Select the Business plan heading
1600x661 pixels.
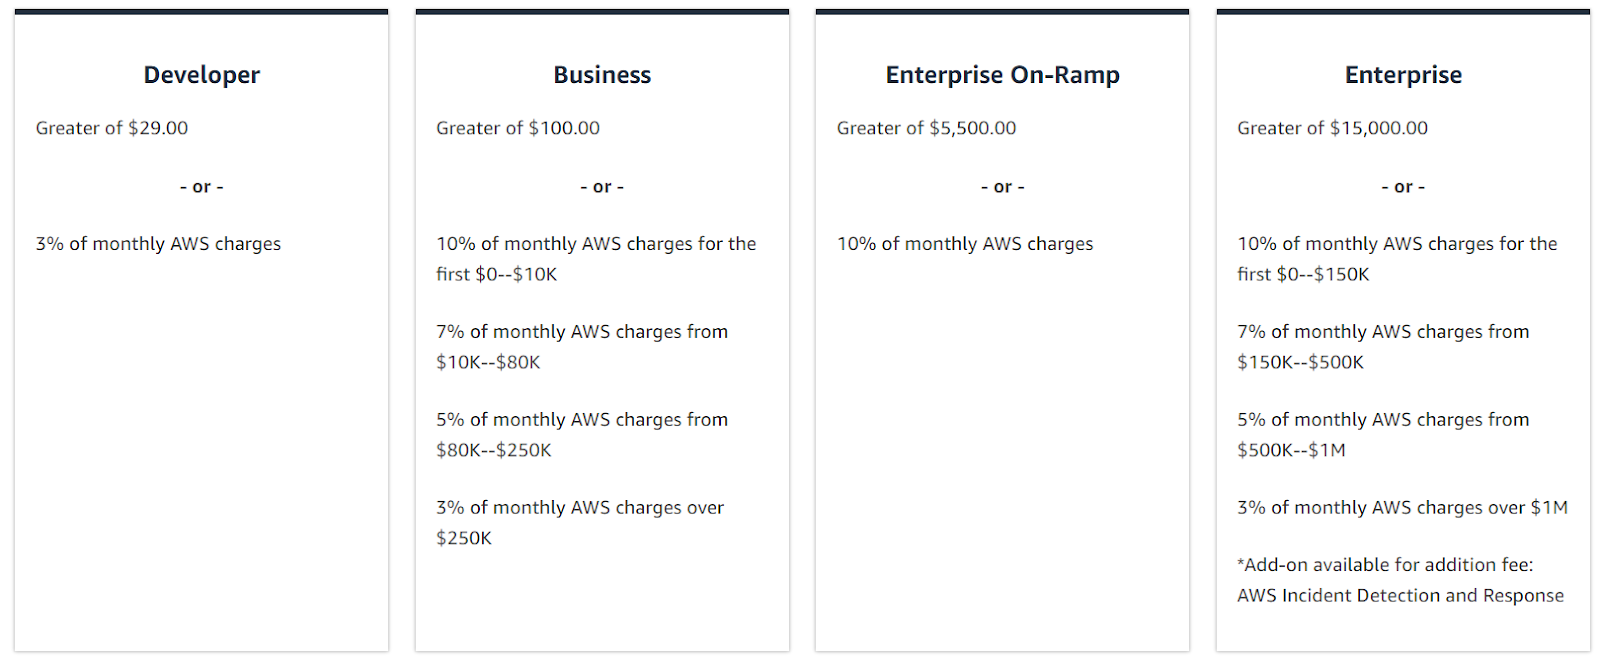[x=602, y=75]
